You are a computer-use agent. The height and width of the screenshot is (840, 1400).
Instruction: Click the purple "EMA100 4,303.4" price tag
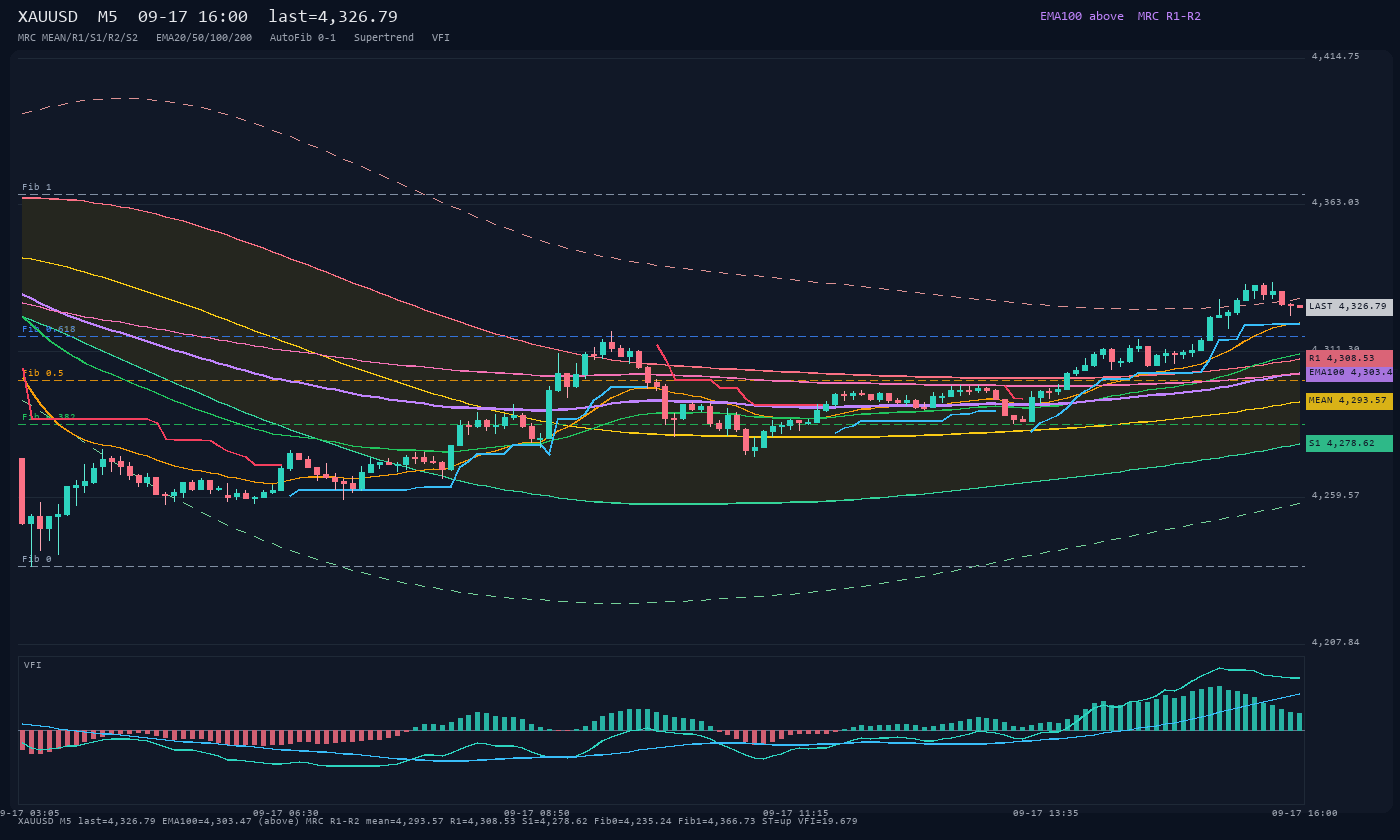point(1349,372)
